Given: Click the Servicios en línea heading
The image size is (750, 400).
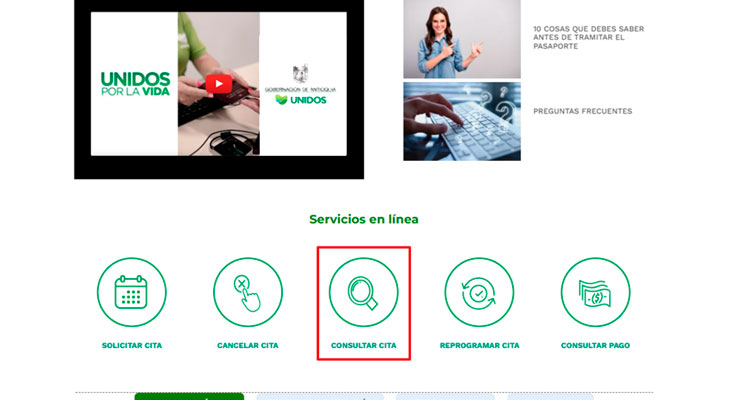Looking at the screenshot, I should click(364, 219).
